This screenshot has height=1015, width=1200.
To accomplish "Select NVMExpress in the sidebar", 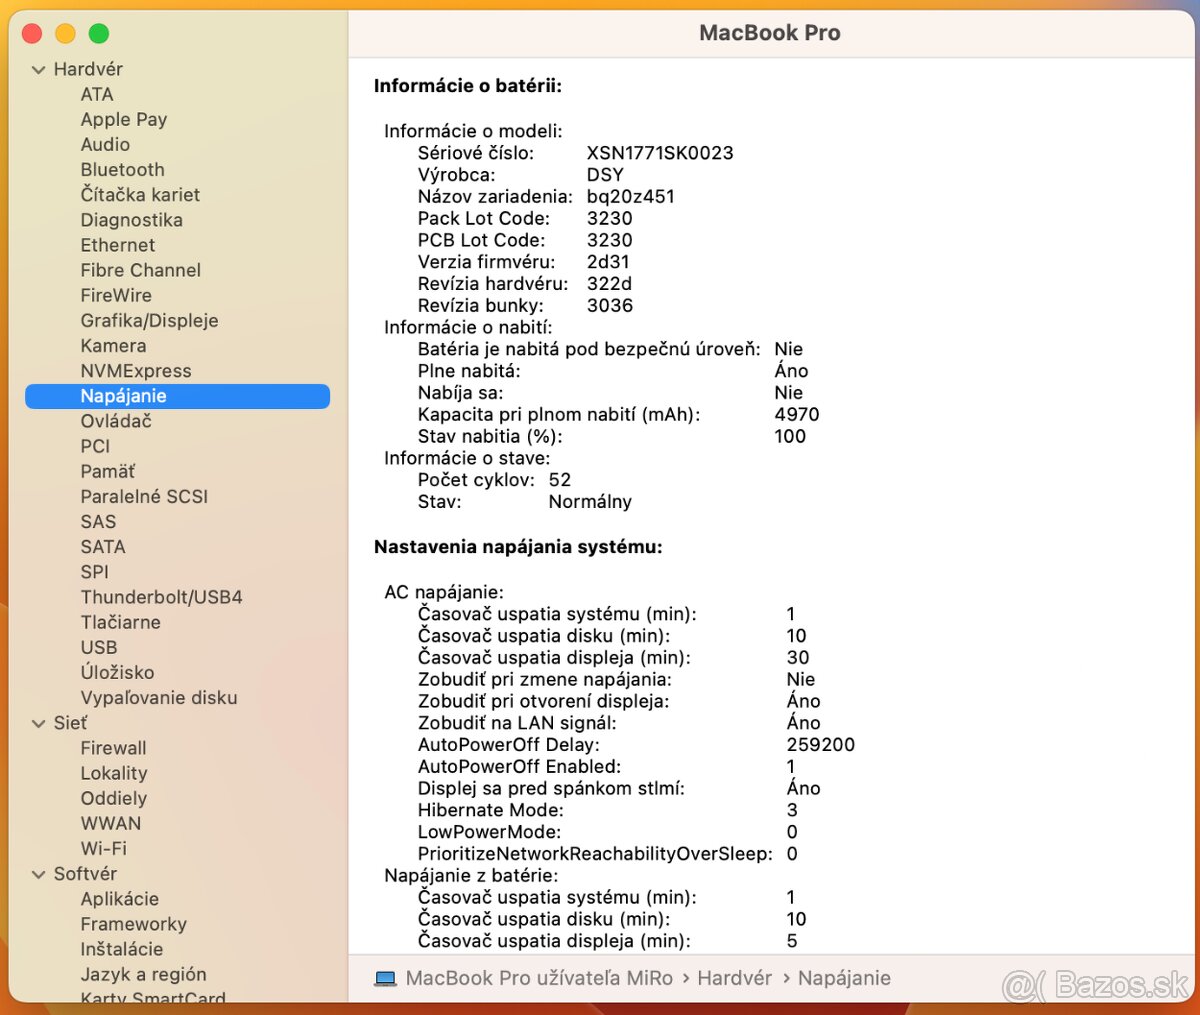I will [x=137, y=370].
